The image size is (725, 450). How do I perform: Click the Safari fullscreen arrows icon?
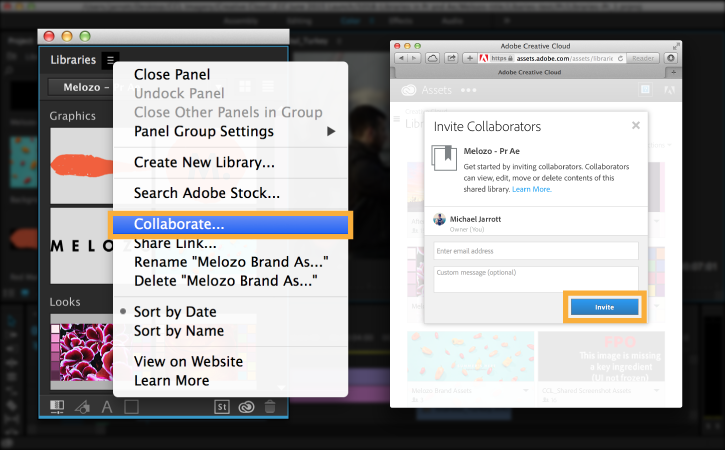[676, 46]
